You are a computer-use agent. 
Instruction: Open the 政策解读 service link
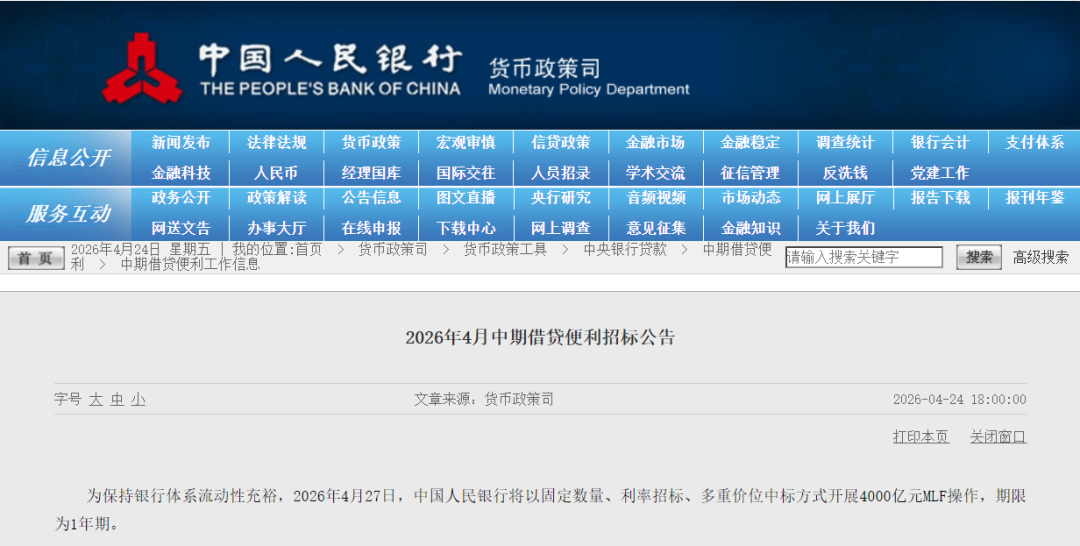276,198
